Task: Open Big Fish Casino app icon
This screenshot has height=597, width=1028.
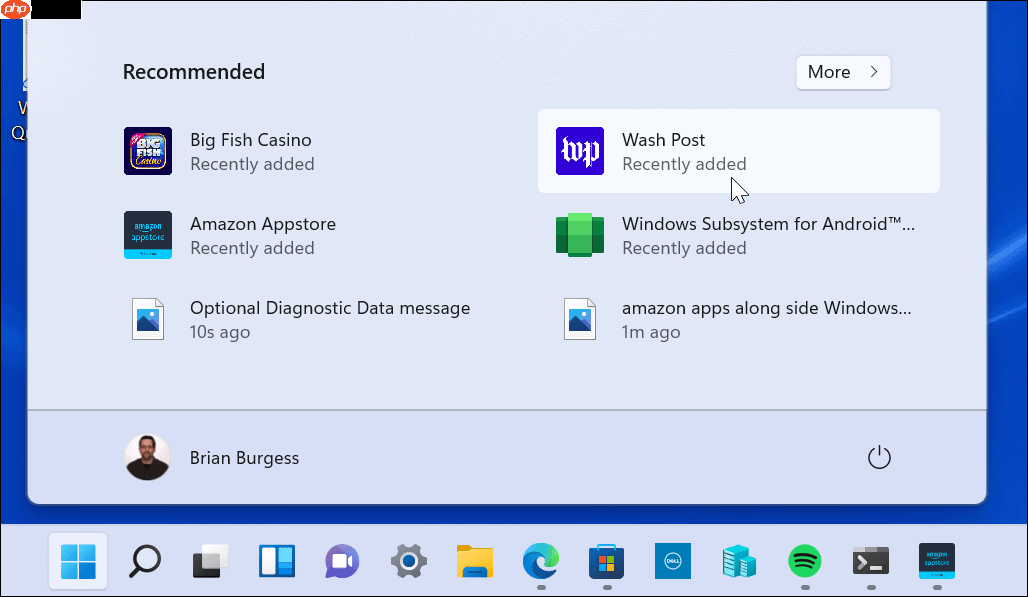Action: click(148, 151)
